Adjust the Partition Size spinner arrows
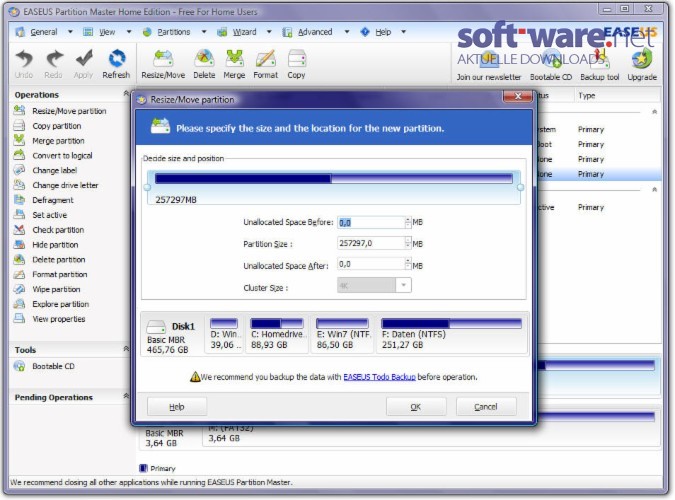Screen dimensions: 675x500 (x=408, y=243)
